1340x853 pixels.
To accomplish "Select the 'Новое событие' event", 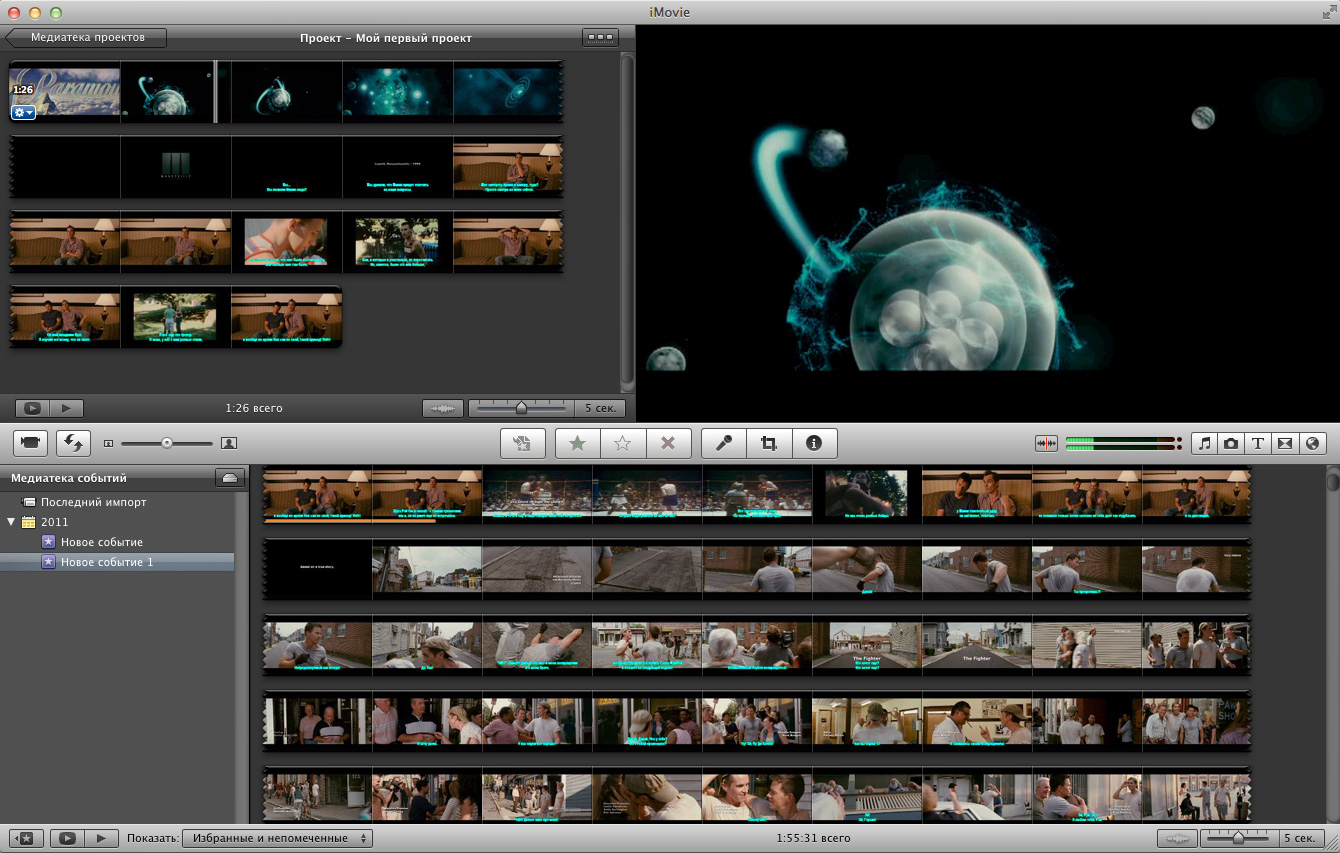I will [x=101, y=542].
